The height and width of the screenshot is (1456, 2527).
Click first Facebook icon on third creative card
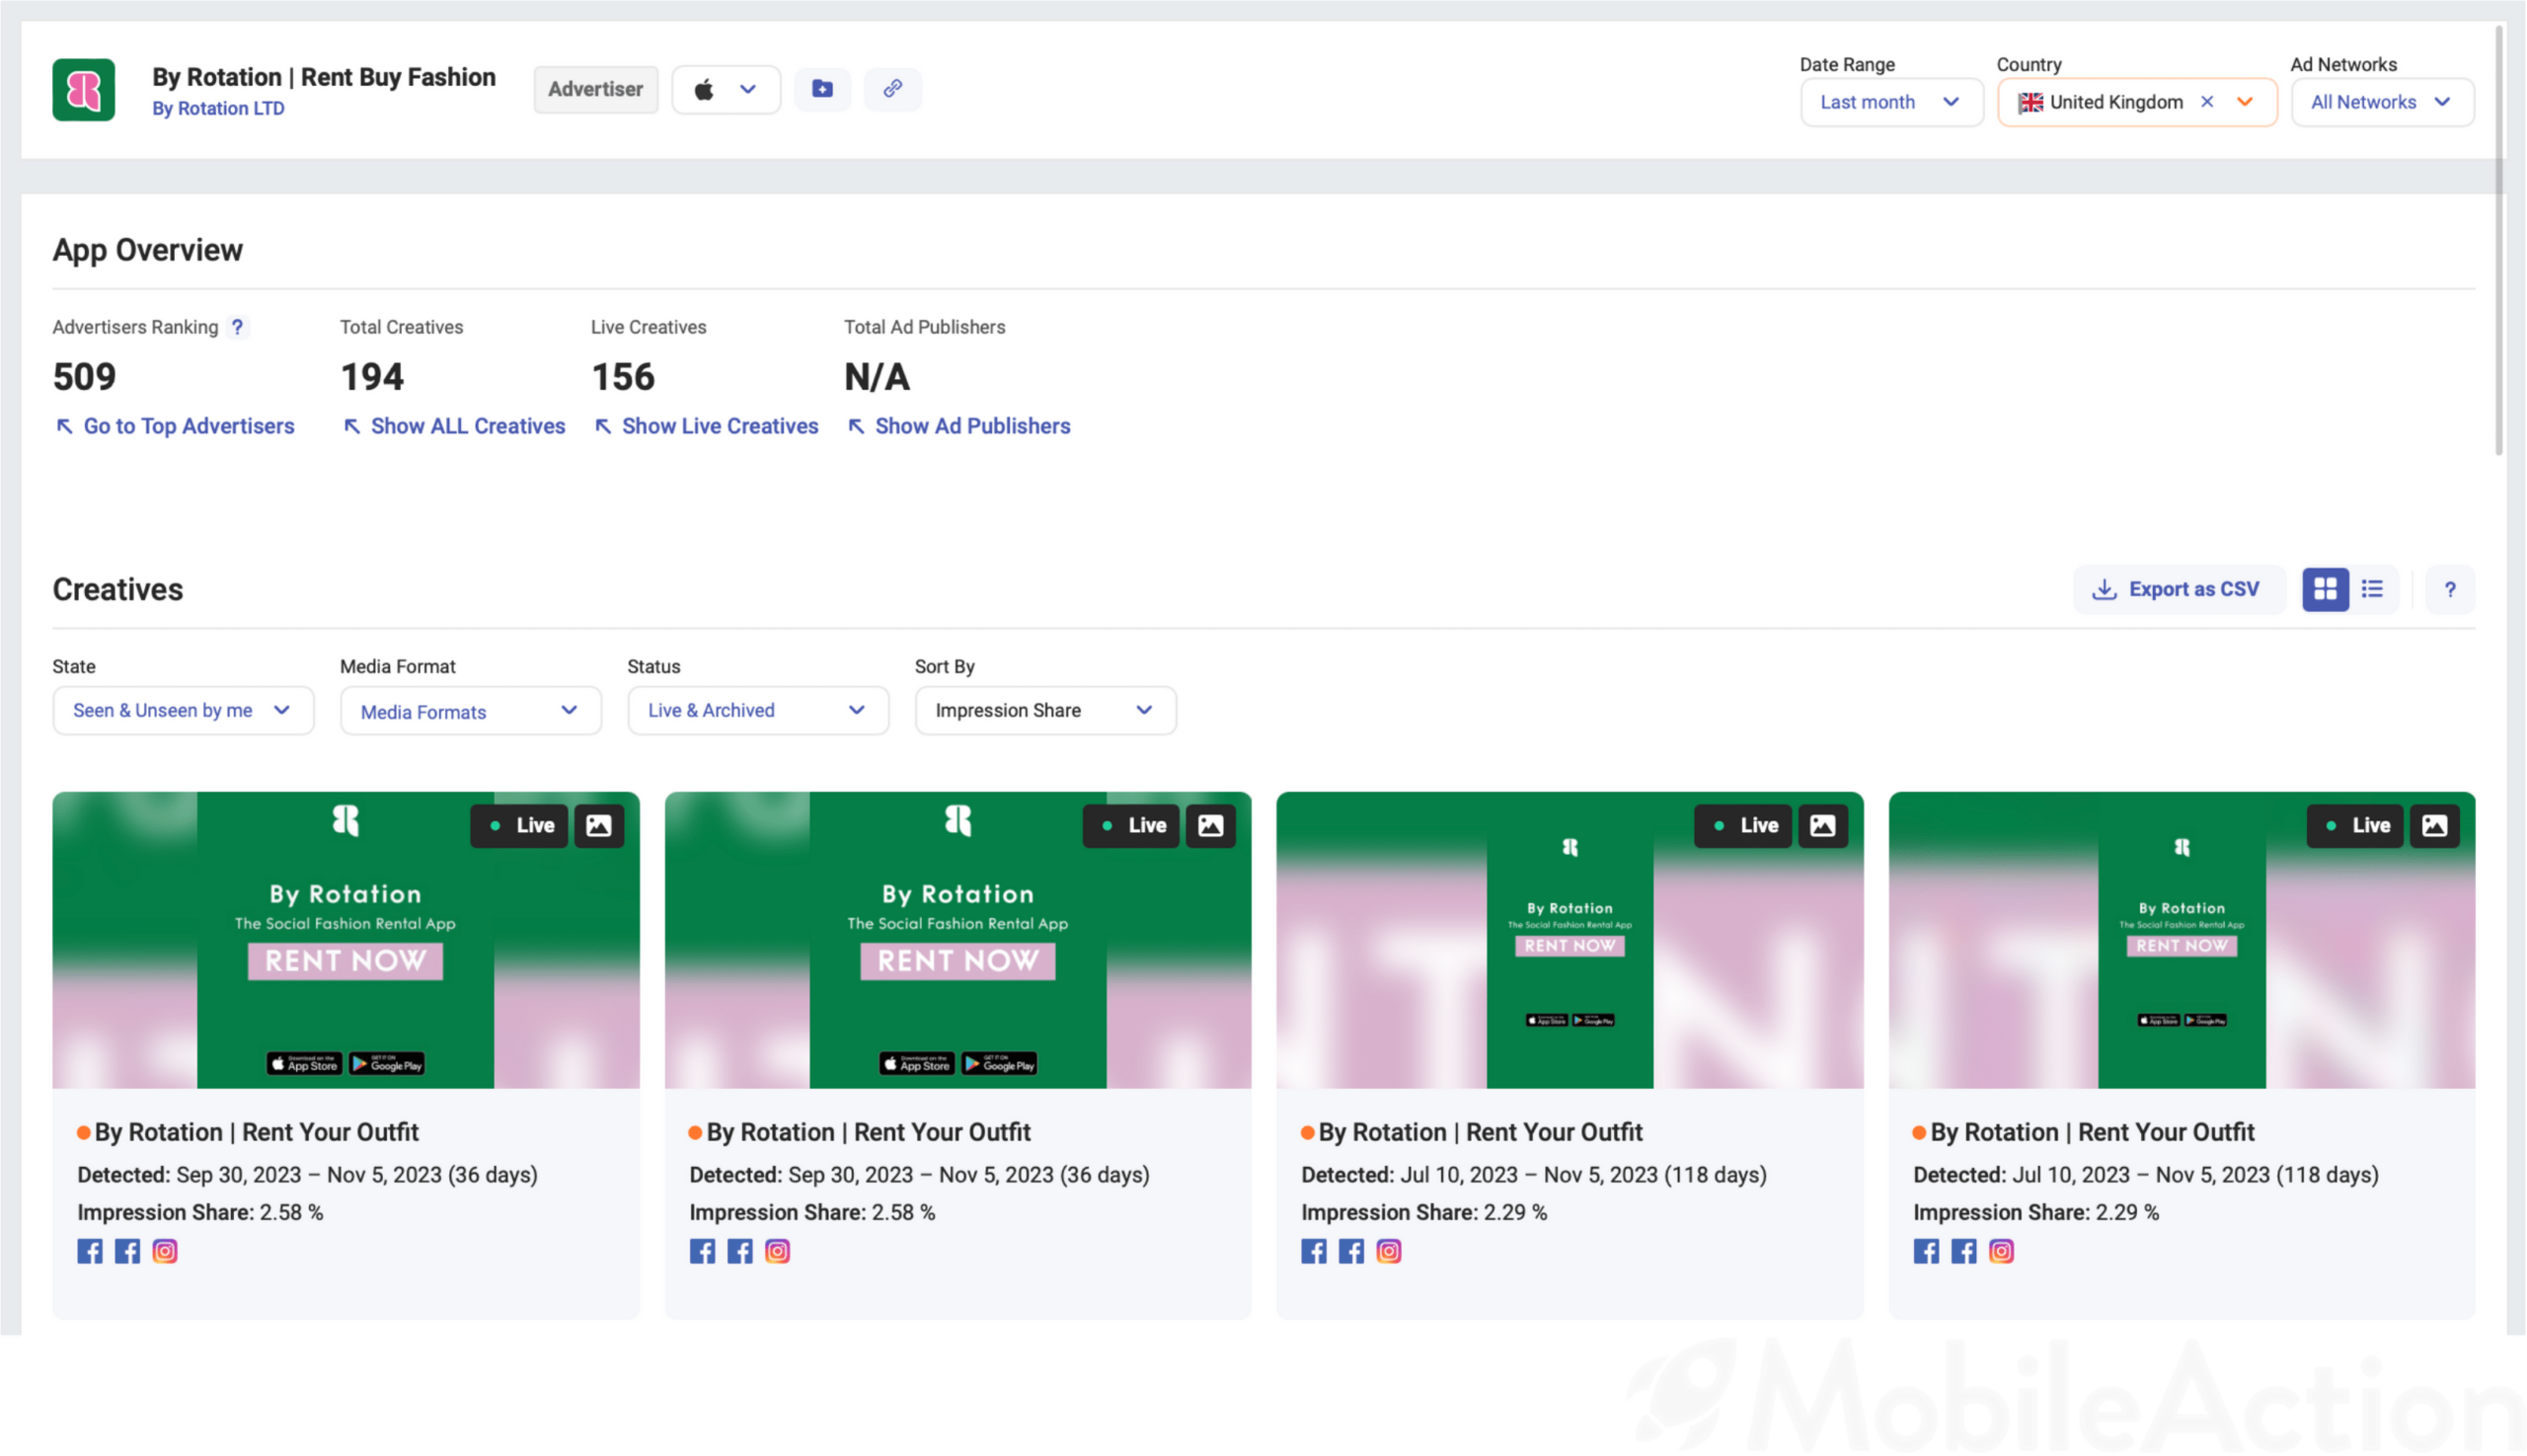pyautogui.click(x=1314, y=1251)
